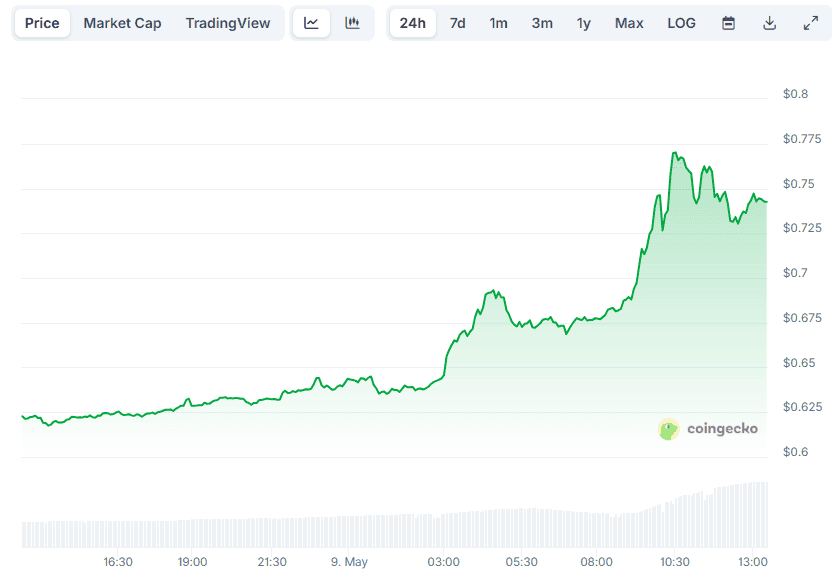
Task: Click the $0.625 axis label
Action: (x=802, y=407)
